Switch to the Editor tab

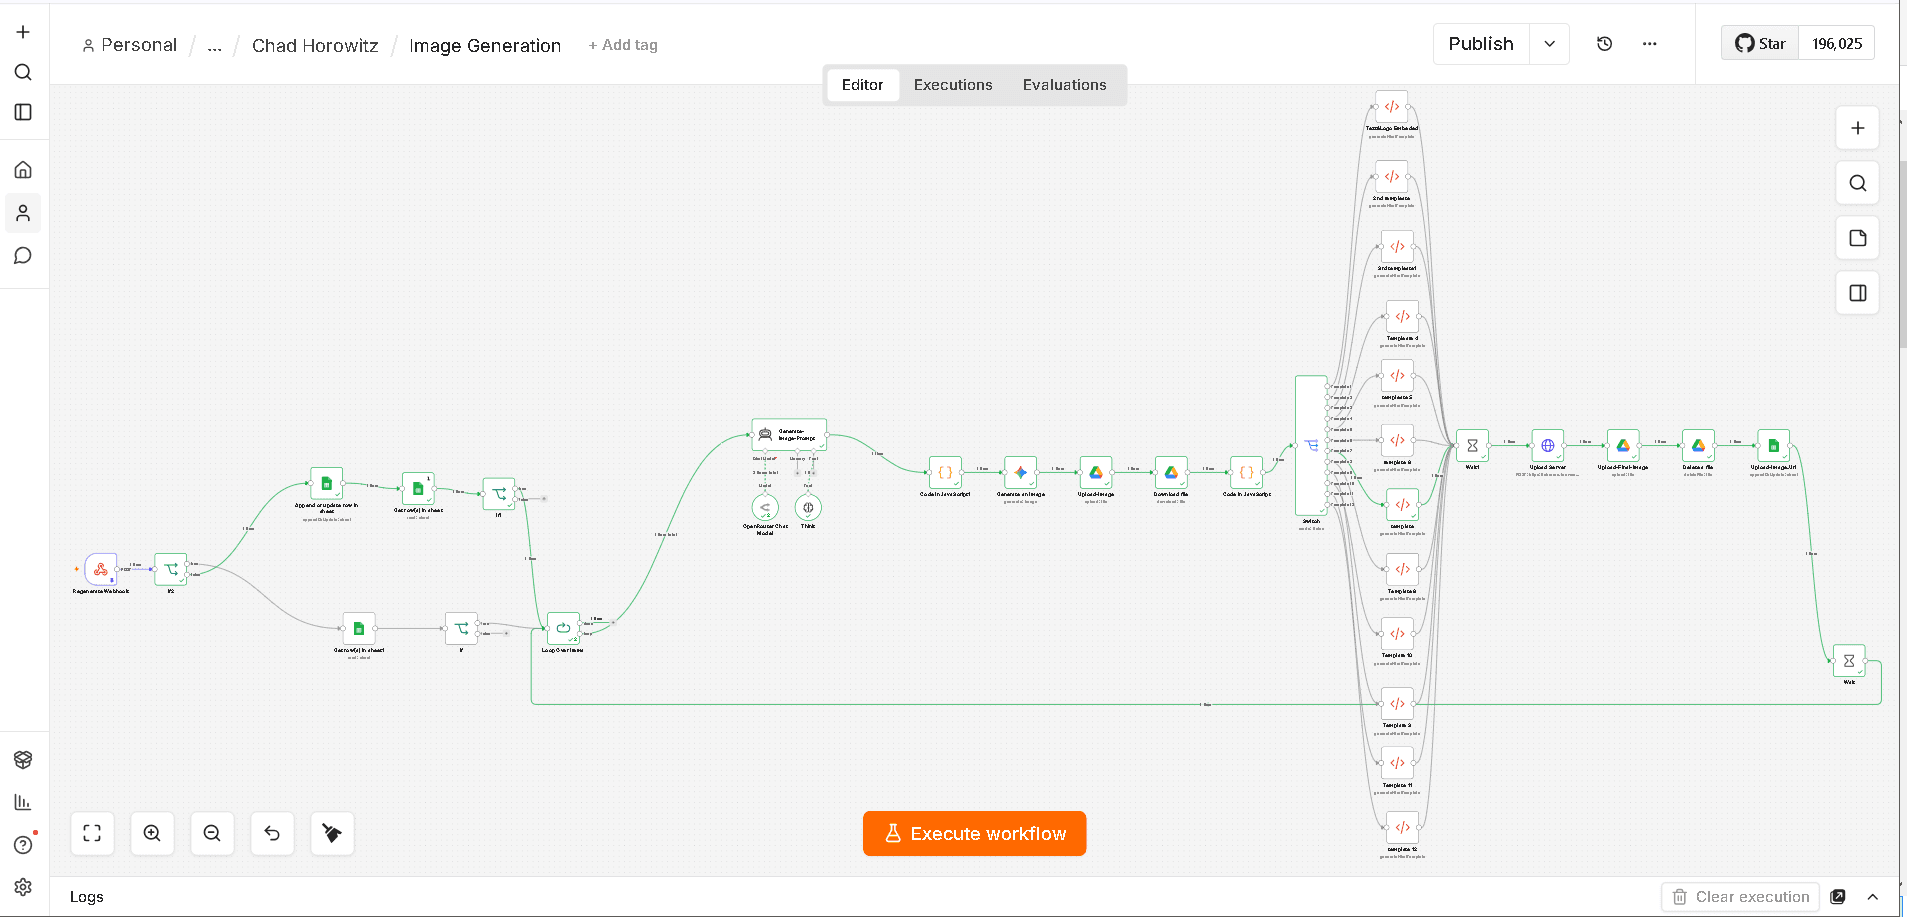[862, 85]
